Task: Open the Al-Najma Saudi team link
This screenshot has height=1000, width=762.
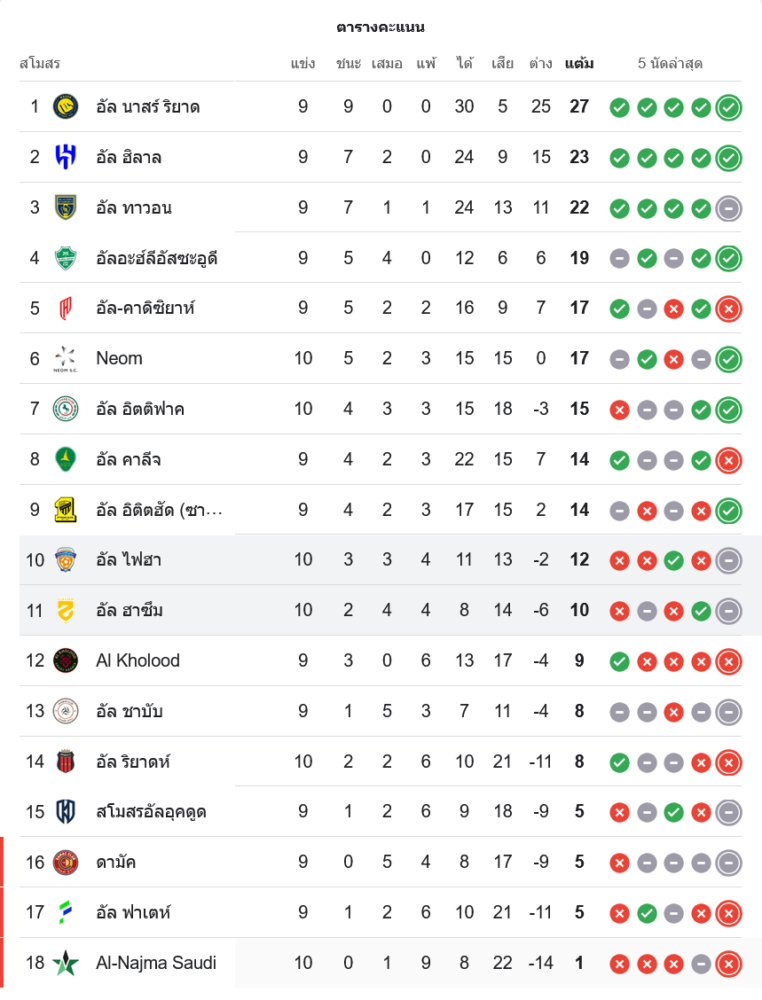Action: (x=156, y=963)
